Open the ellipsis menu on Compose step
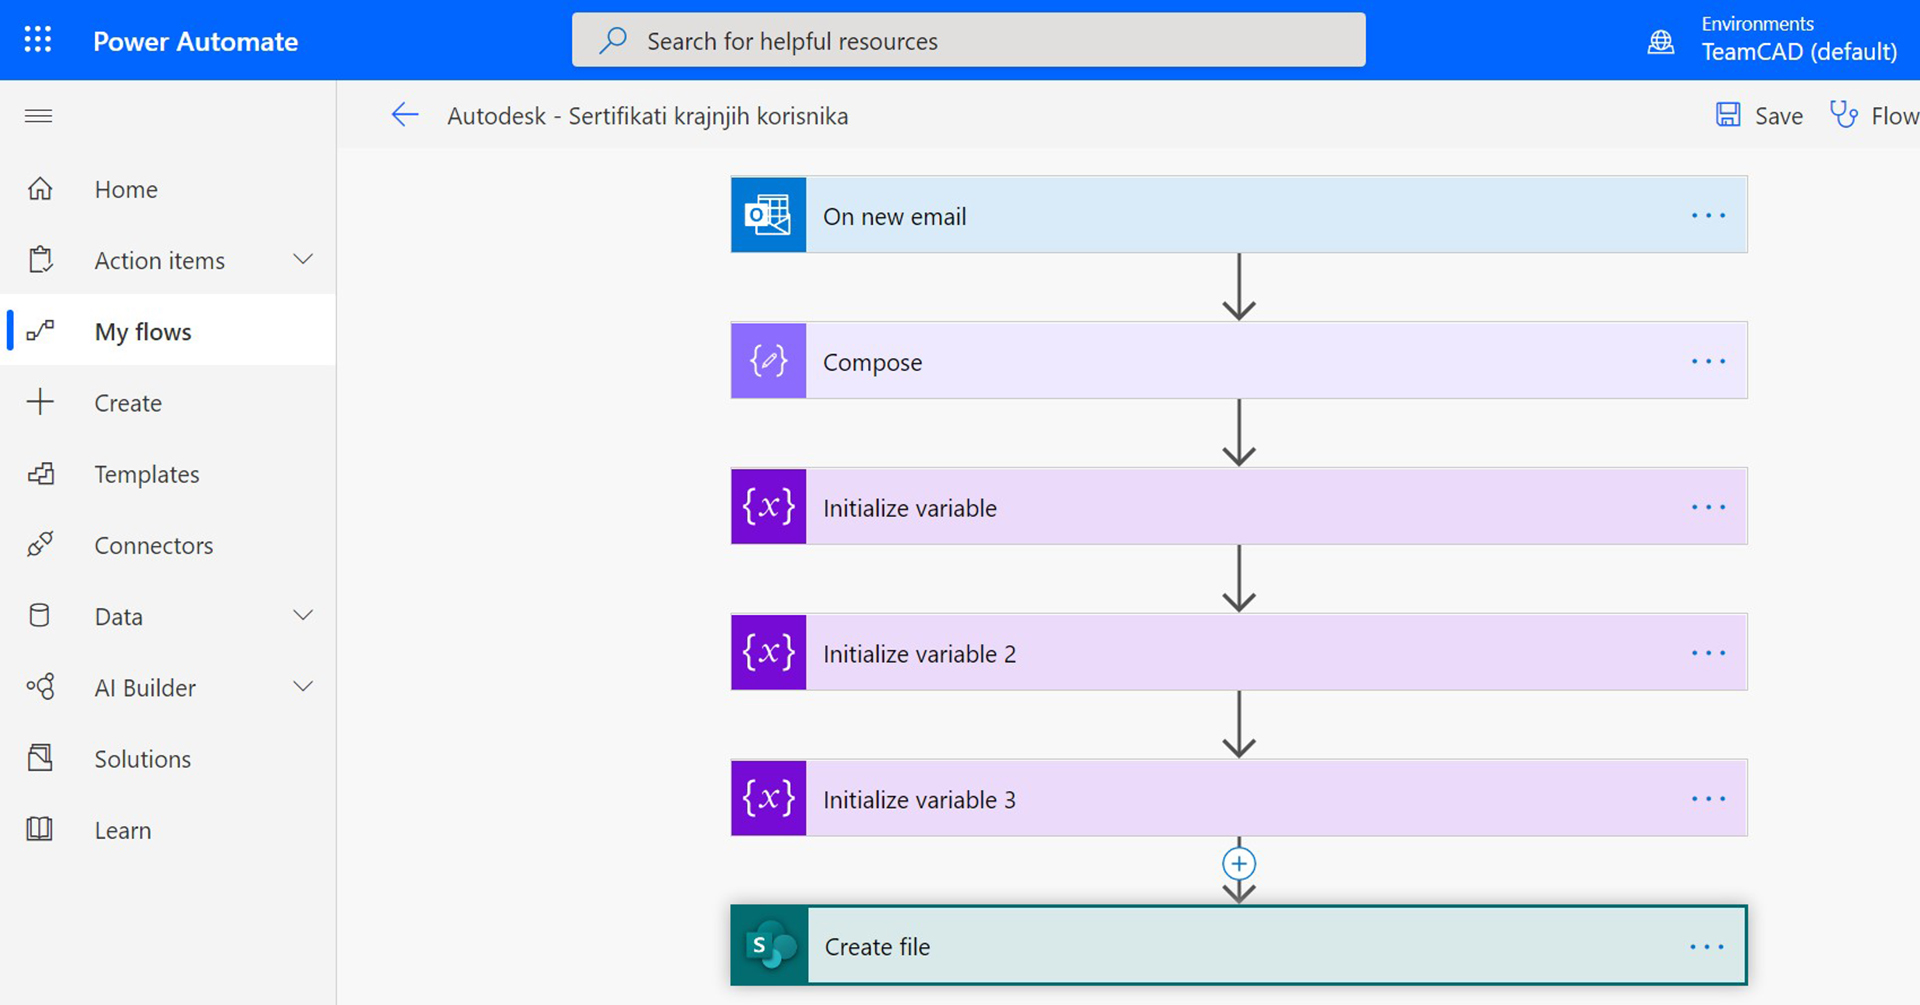This screenshot has width=1920, height=1005. coord(1708,361)
